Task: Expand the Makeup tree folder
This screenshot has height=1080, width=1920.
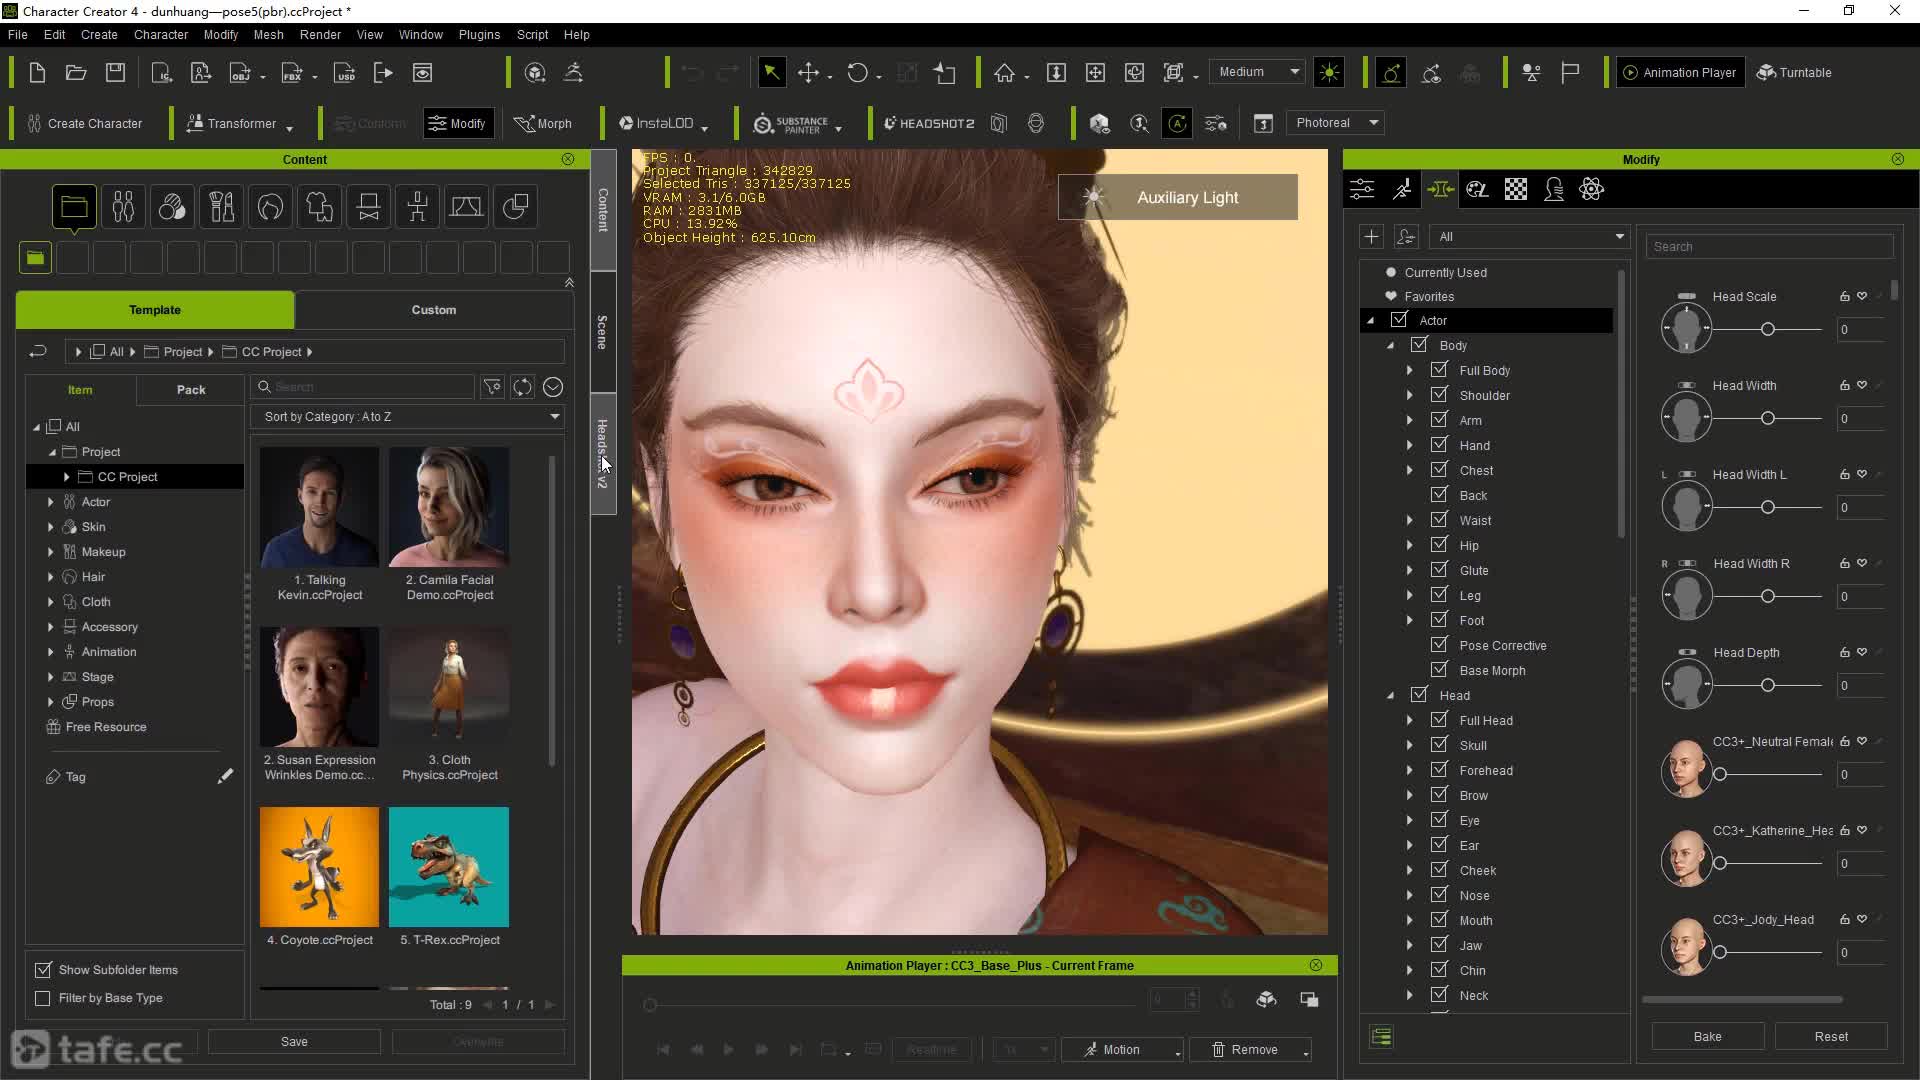Action: 50,552
